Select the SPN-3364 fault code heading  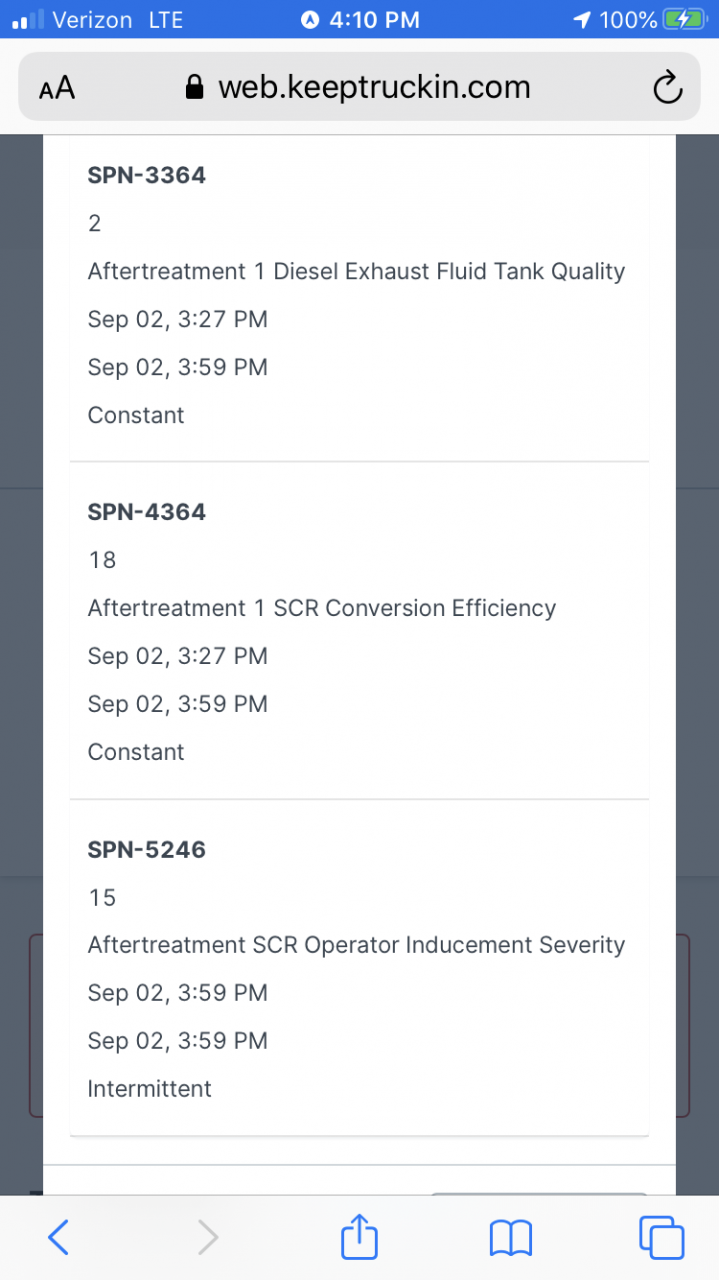147,175
